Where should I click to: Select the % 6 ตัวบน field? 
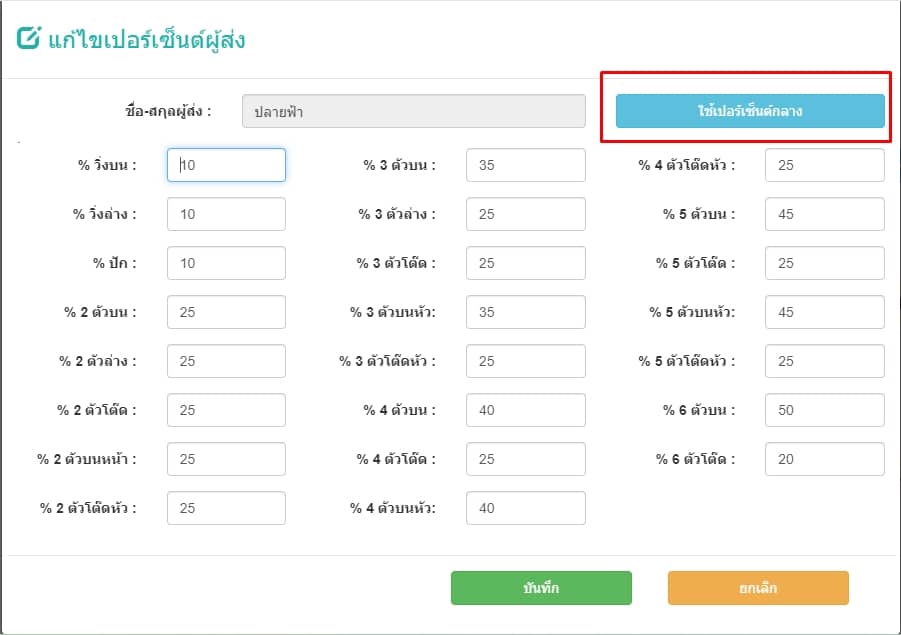tap(825, 410)
